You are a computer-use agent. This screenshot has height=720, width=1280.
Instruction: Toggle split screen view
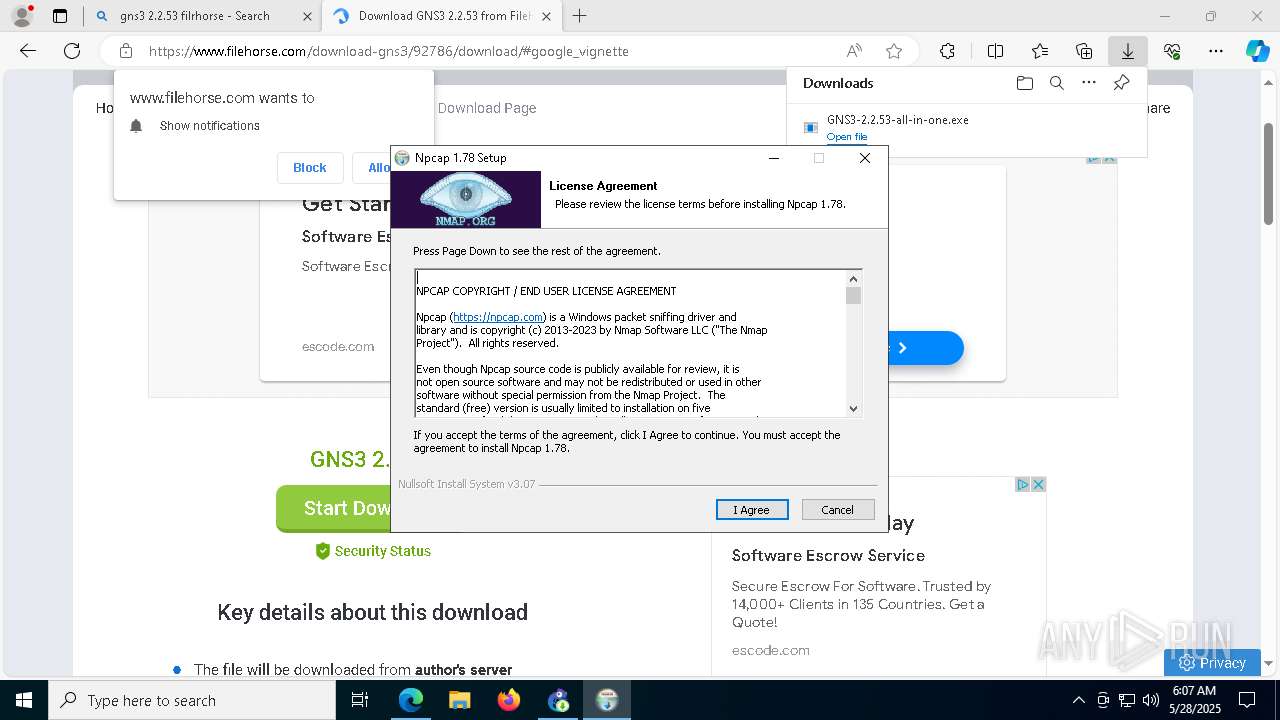click(x=995, y=51)
